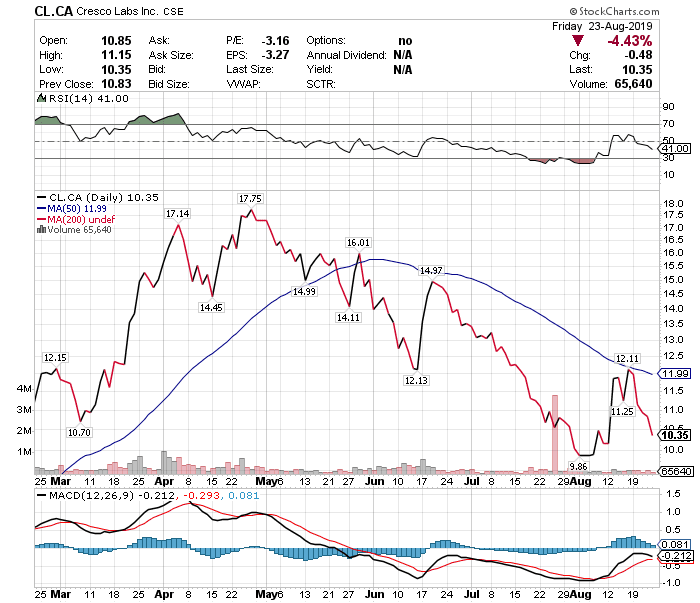The height and width of the screenshot is (603, 700).
Task: Click the 14.45 trough price label
Action: [x=211, y=308]
